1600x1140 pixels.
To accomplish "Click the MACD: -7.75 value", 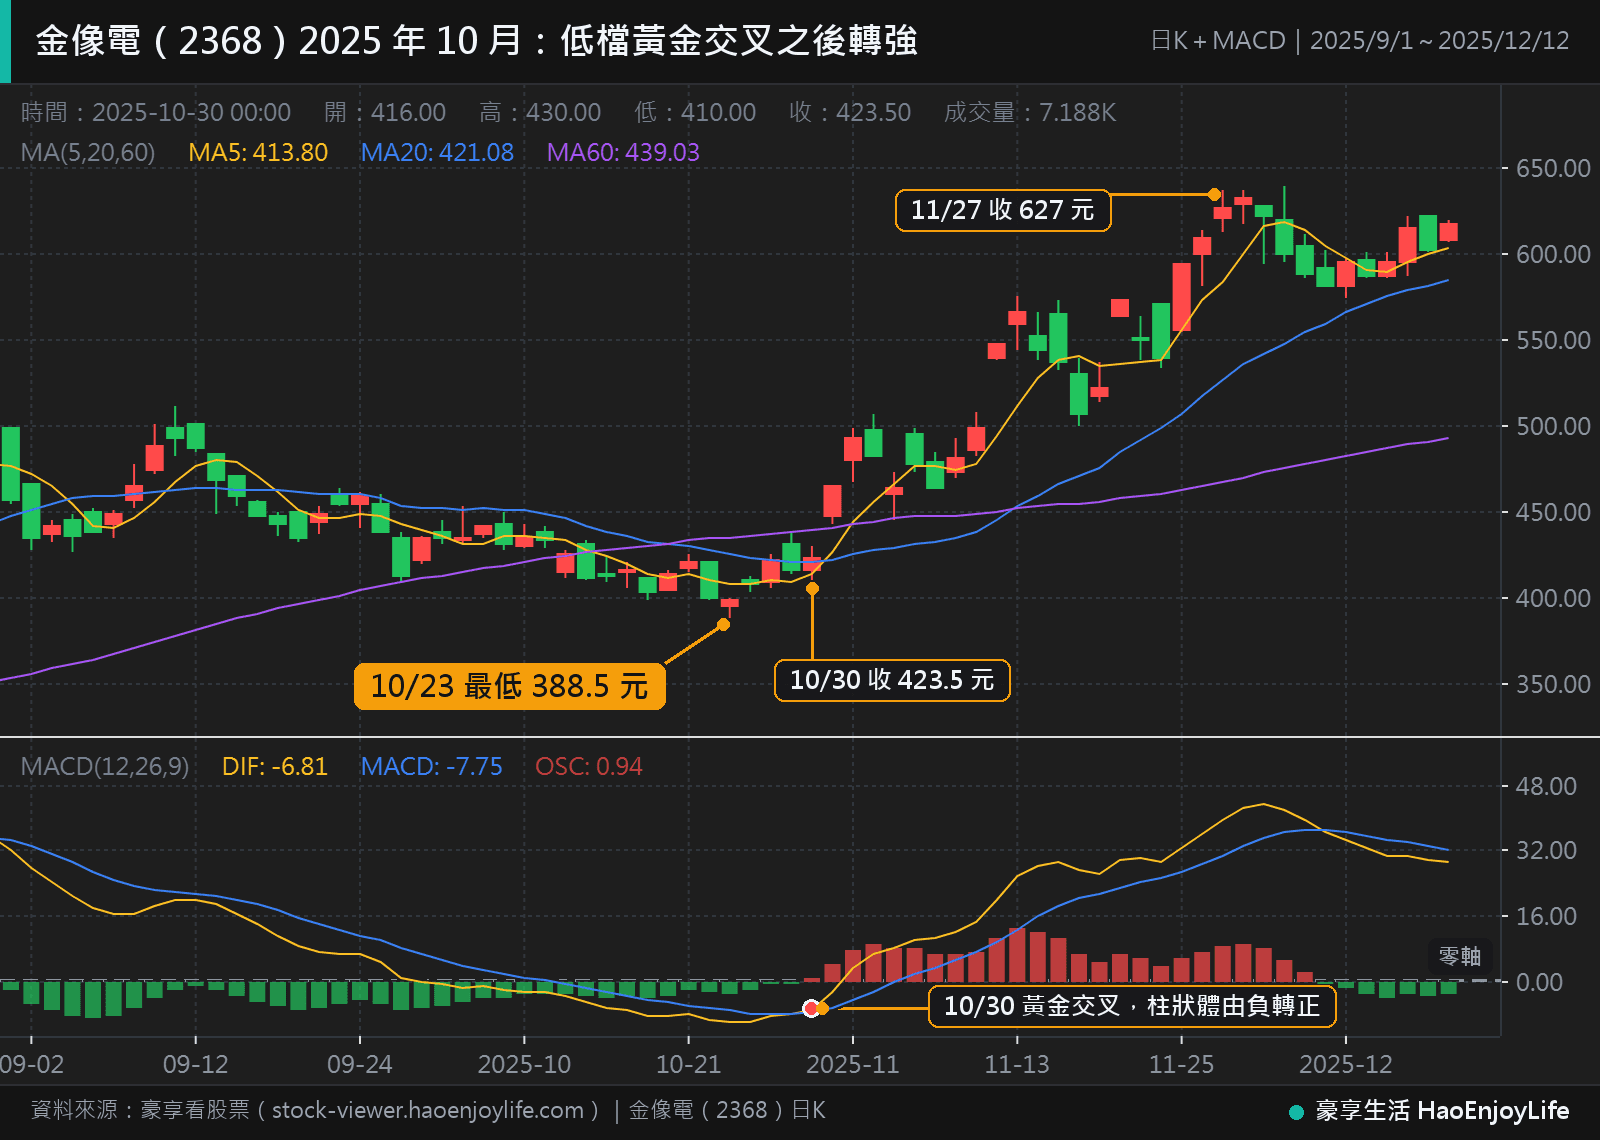I will point(432,766).
